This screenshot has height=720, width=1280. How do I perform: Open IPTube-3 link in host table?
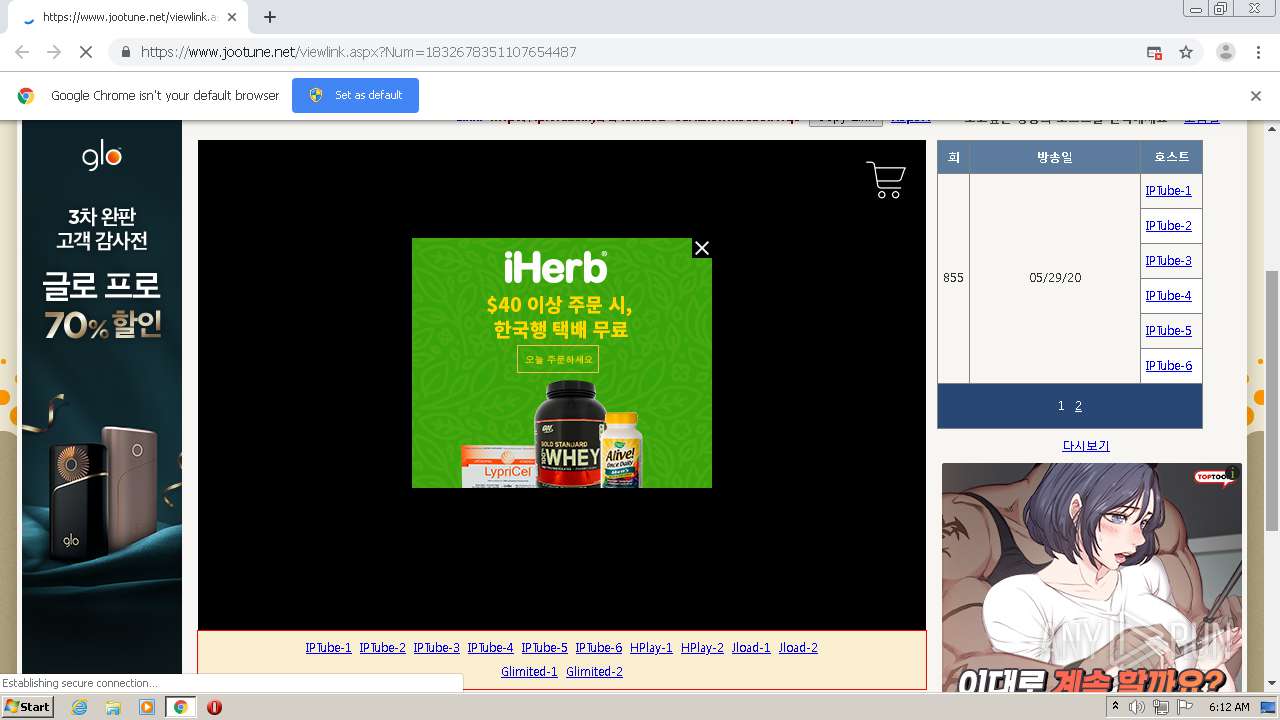[1168, 261]
